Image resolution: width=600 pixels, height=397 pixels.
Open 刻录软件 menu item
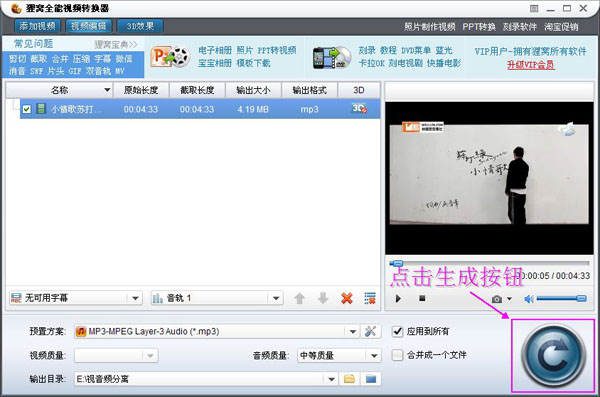tap(520, 27)
